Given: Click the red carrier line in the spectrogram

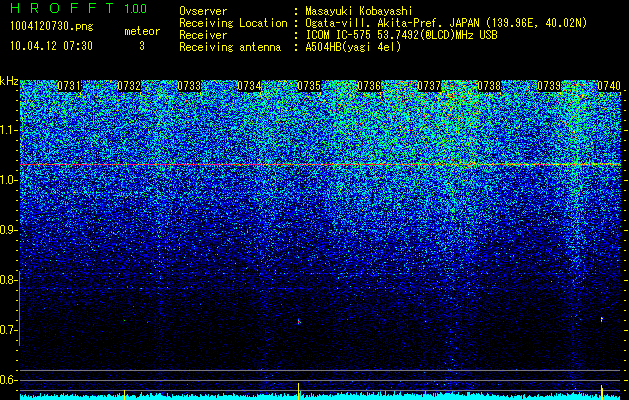Looking at the screenshot, I should 321,164.
